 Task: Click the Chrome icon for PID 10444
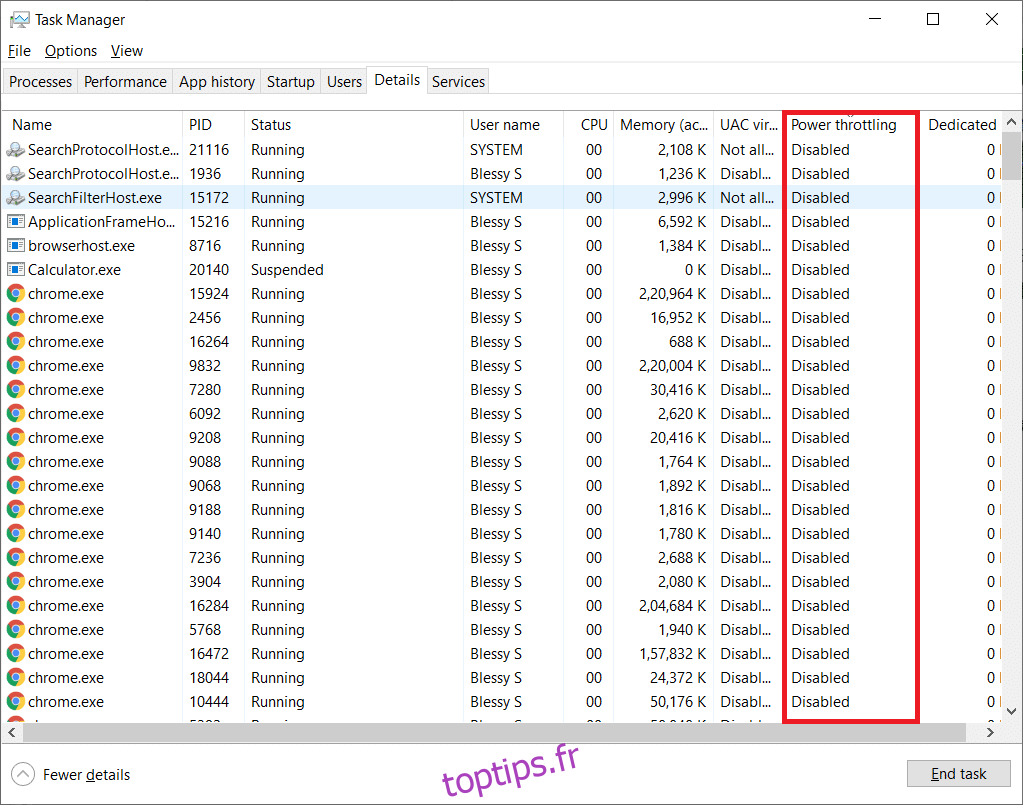tap(16, 702)
